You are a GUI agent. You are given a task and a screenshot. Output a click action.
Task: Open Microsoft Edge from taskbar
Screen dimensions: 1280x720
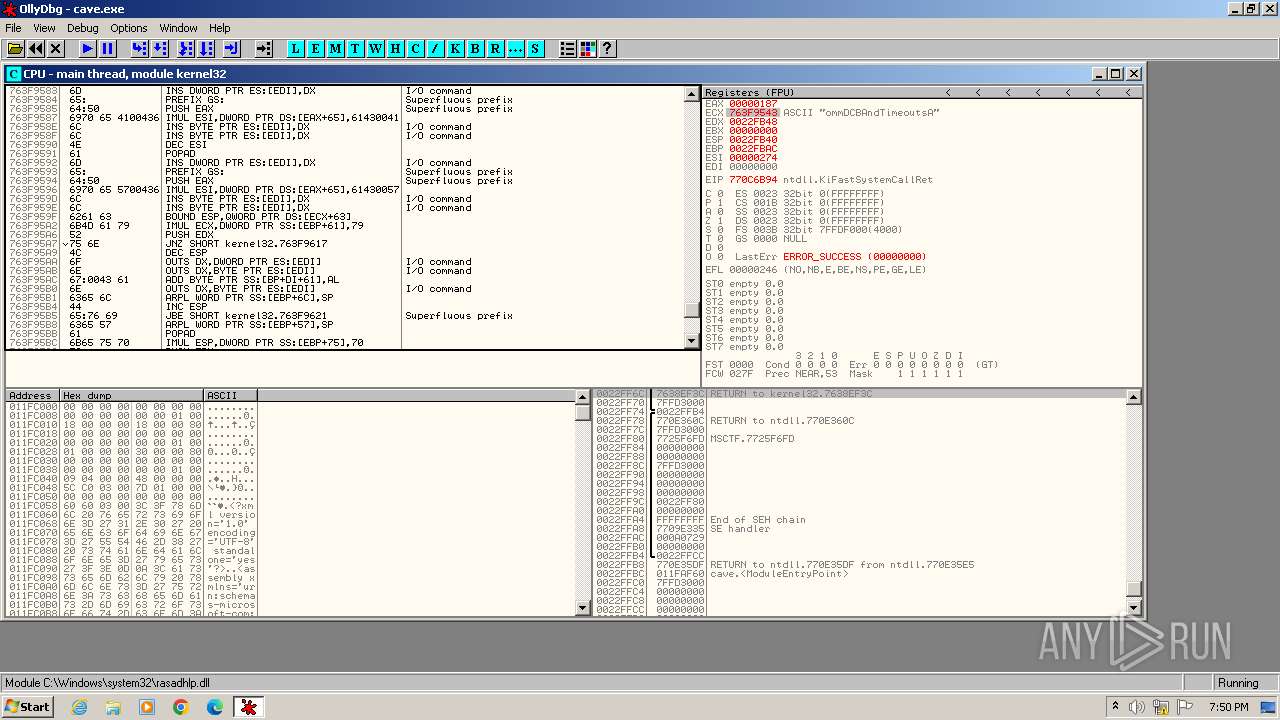click(214, 707)
